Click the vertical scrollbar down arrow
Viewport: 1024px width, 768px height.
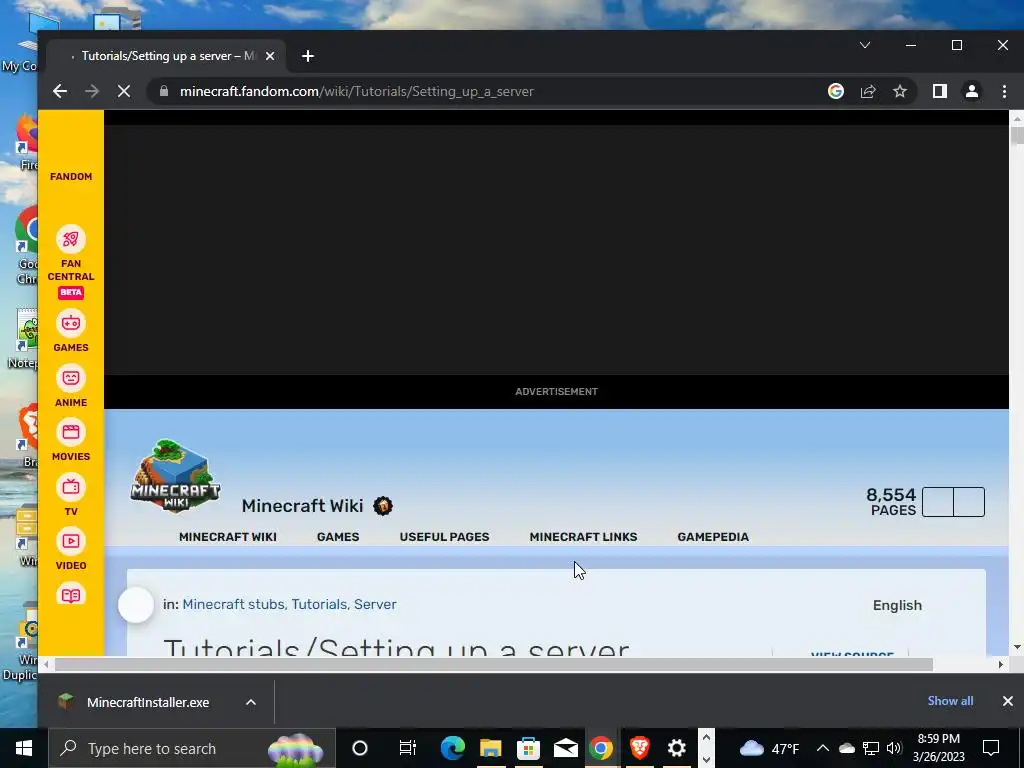point(1016,647)
